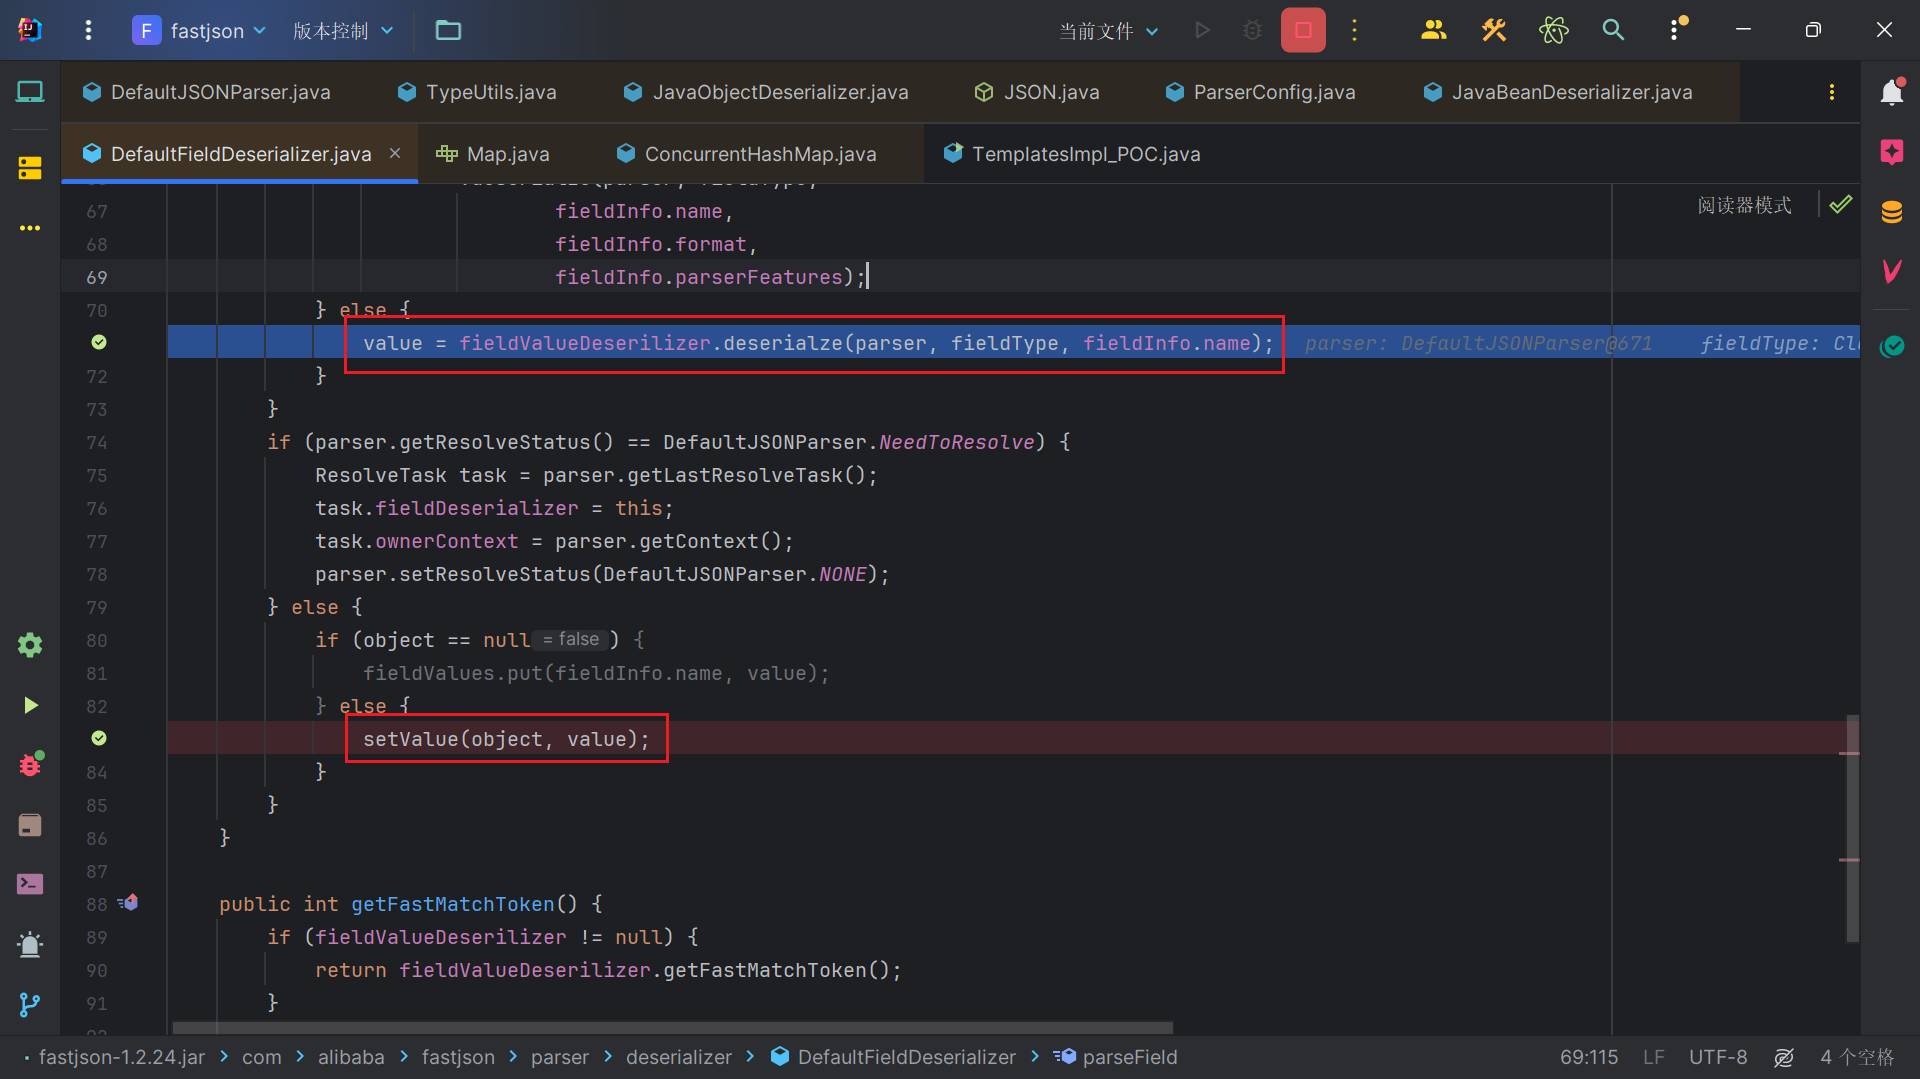Open the yellow Structure tool window icon
Viewport: 1920px width, 1079px height.
[x=30, y=168]
